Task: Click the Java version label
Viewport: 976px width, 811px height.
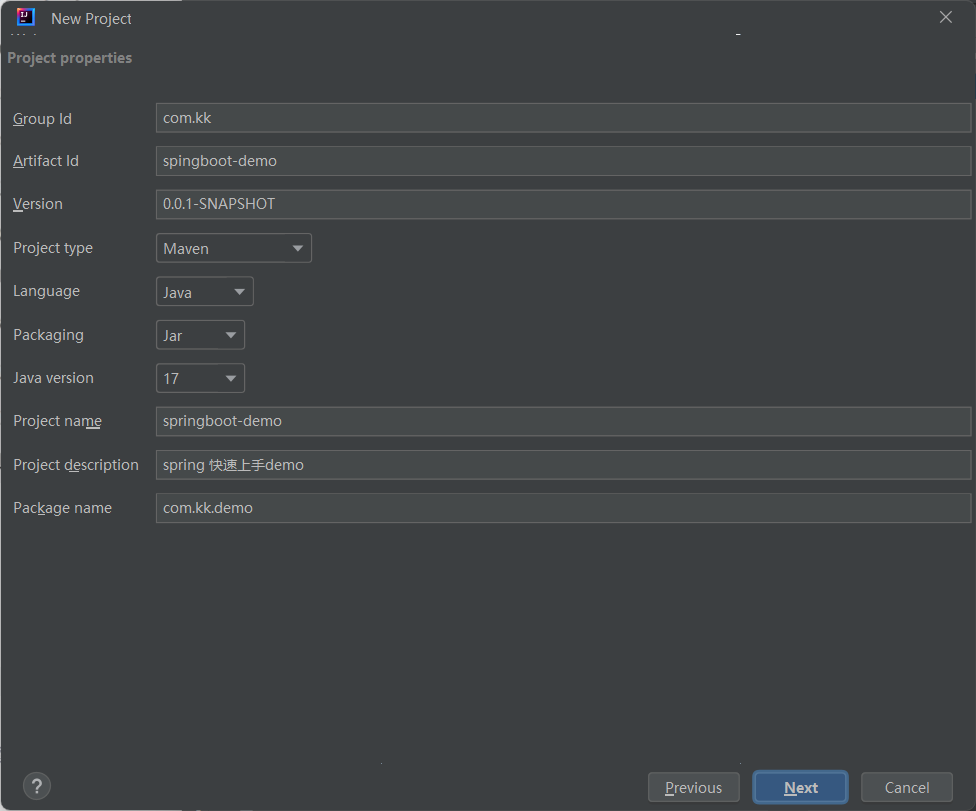Action: point(54,378)
